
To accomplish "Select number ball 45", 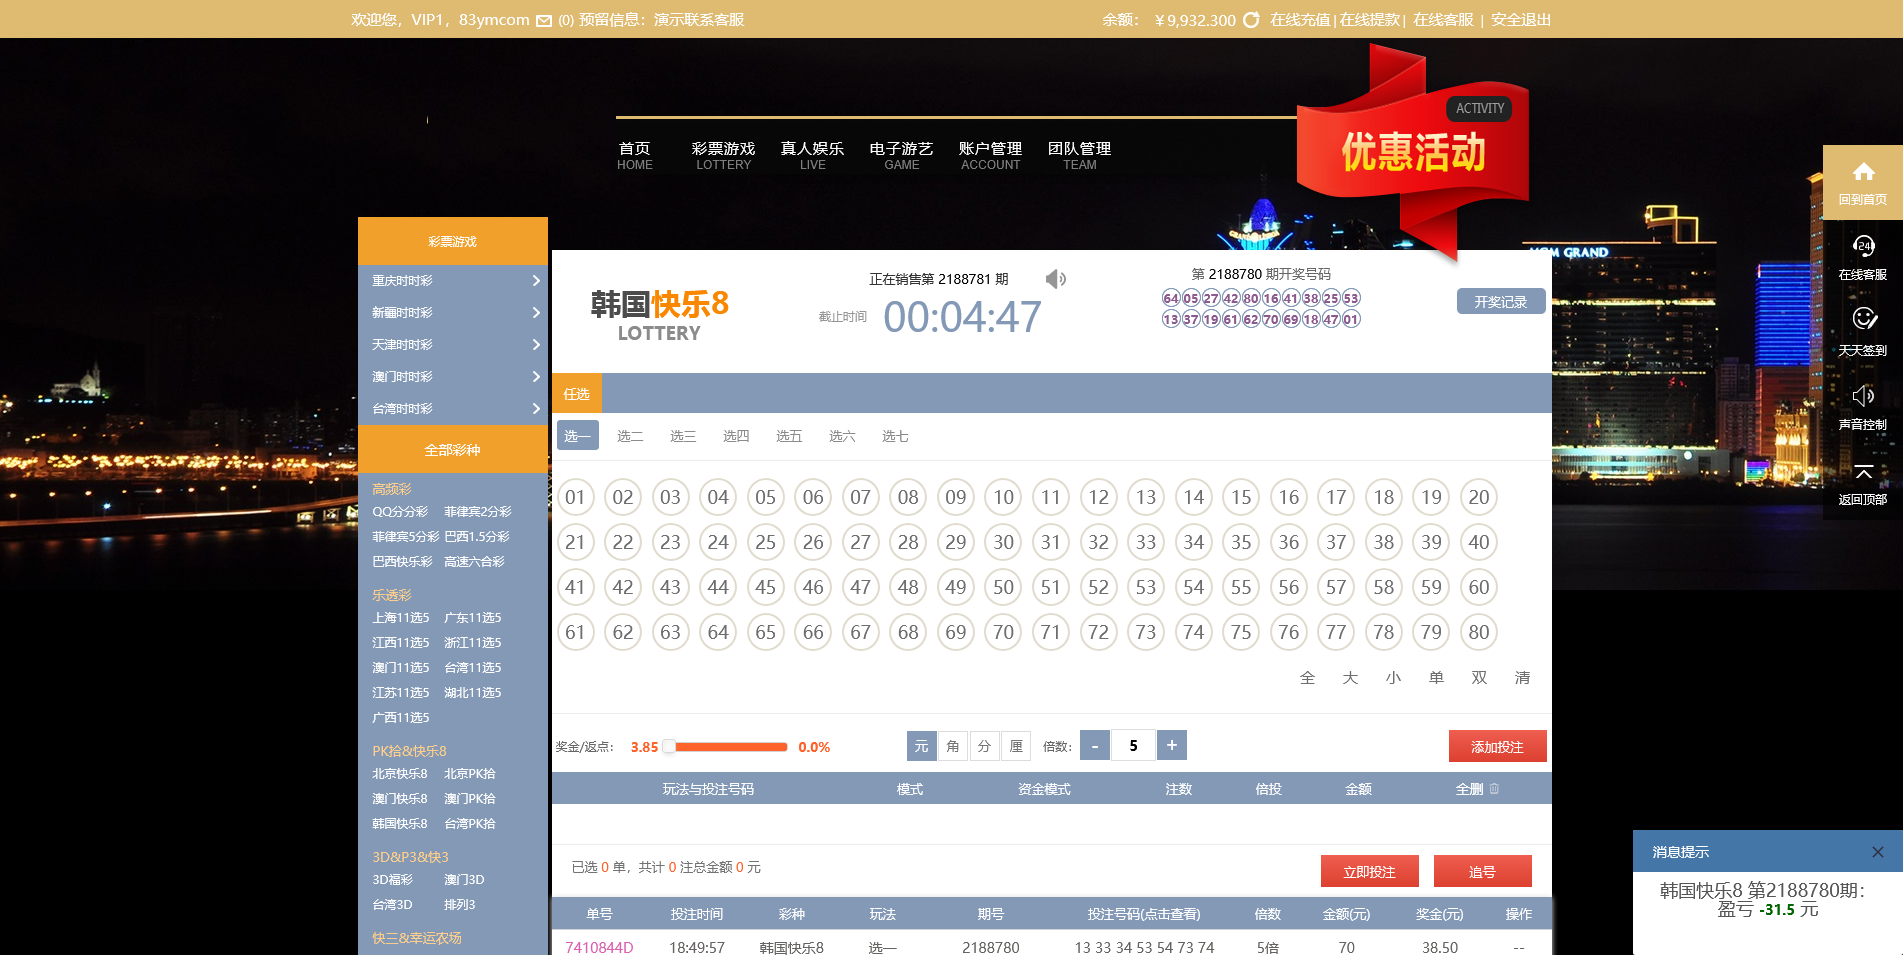I will tap(765, 587).
